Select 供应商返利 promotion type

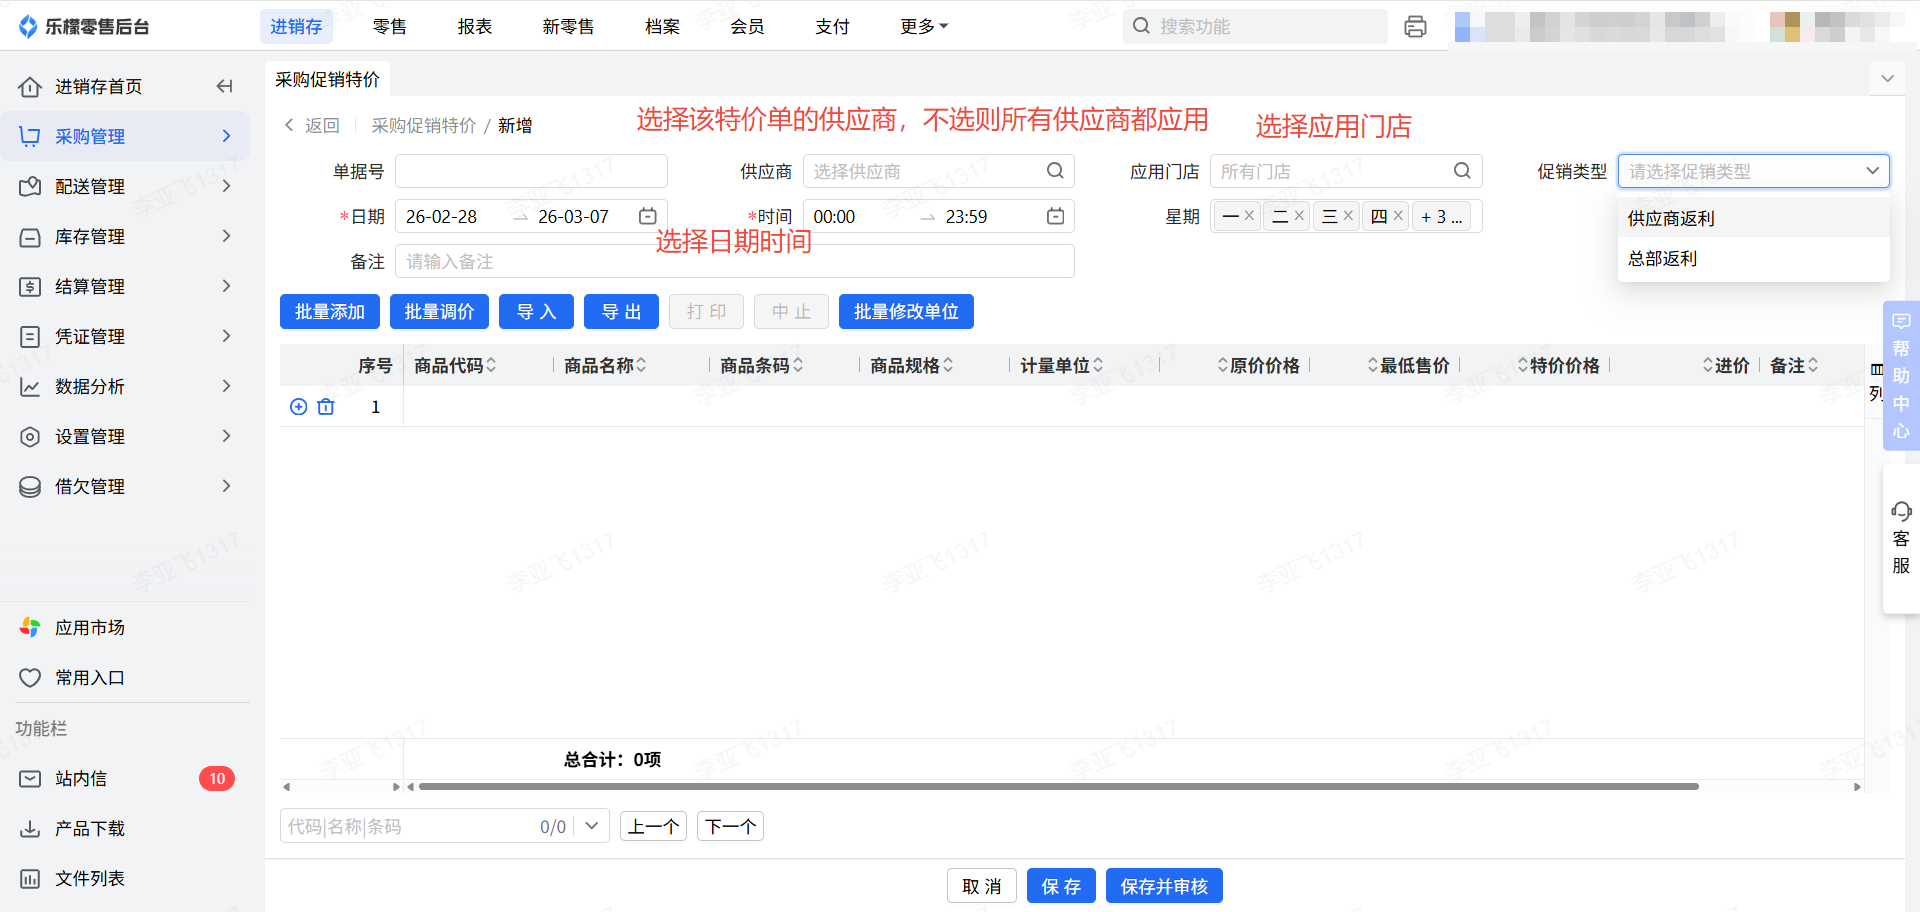[x=1754, y=218]
